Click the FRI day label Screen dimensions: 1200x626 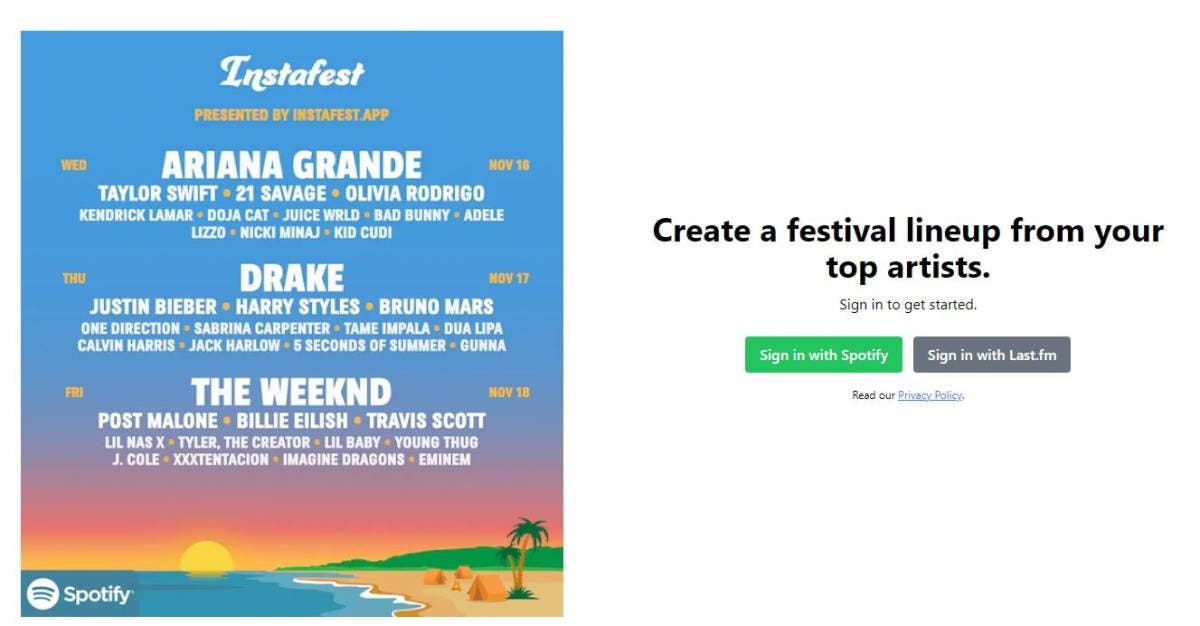(x=74, y=392)
